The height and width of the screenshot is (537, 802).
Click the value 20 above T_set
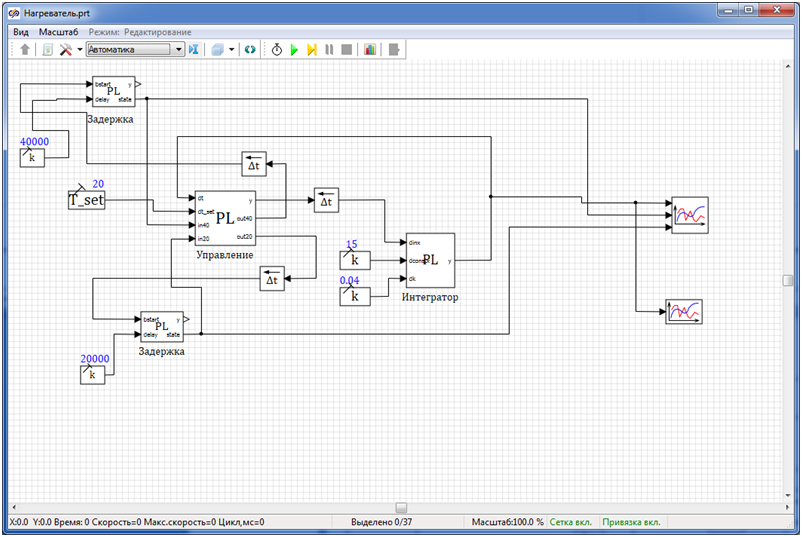point(98,184)
